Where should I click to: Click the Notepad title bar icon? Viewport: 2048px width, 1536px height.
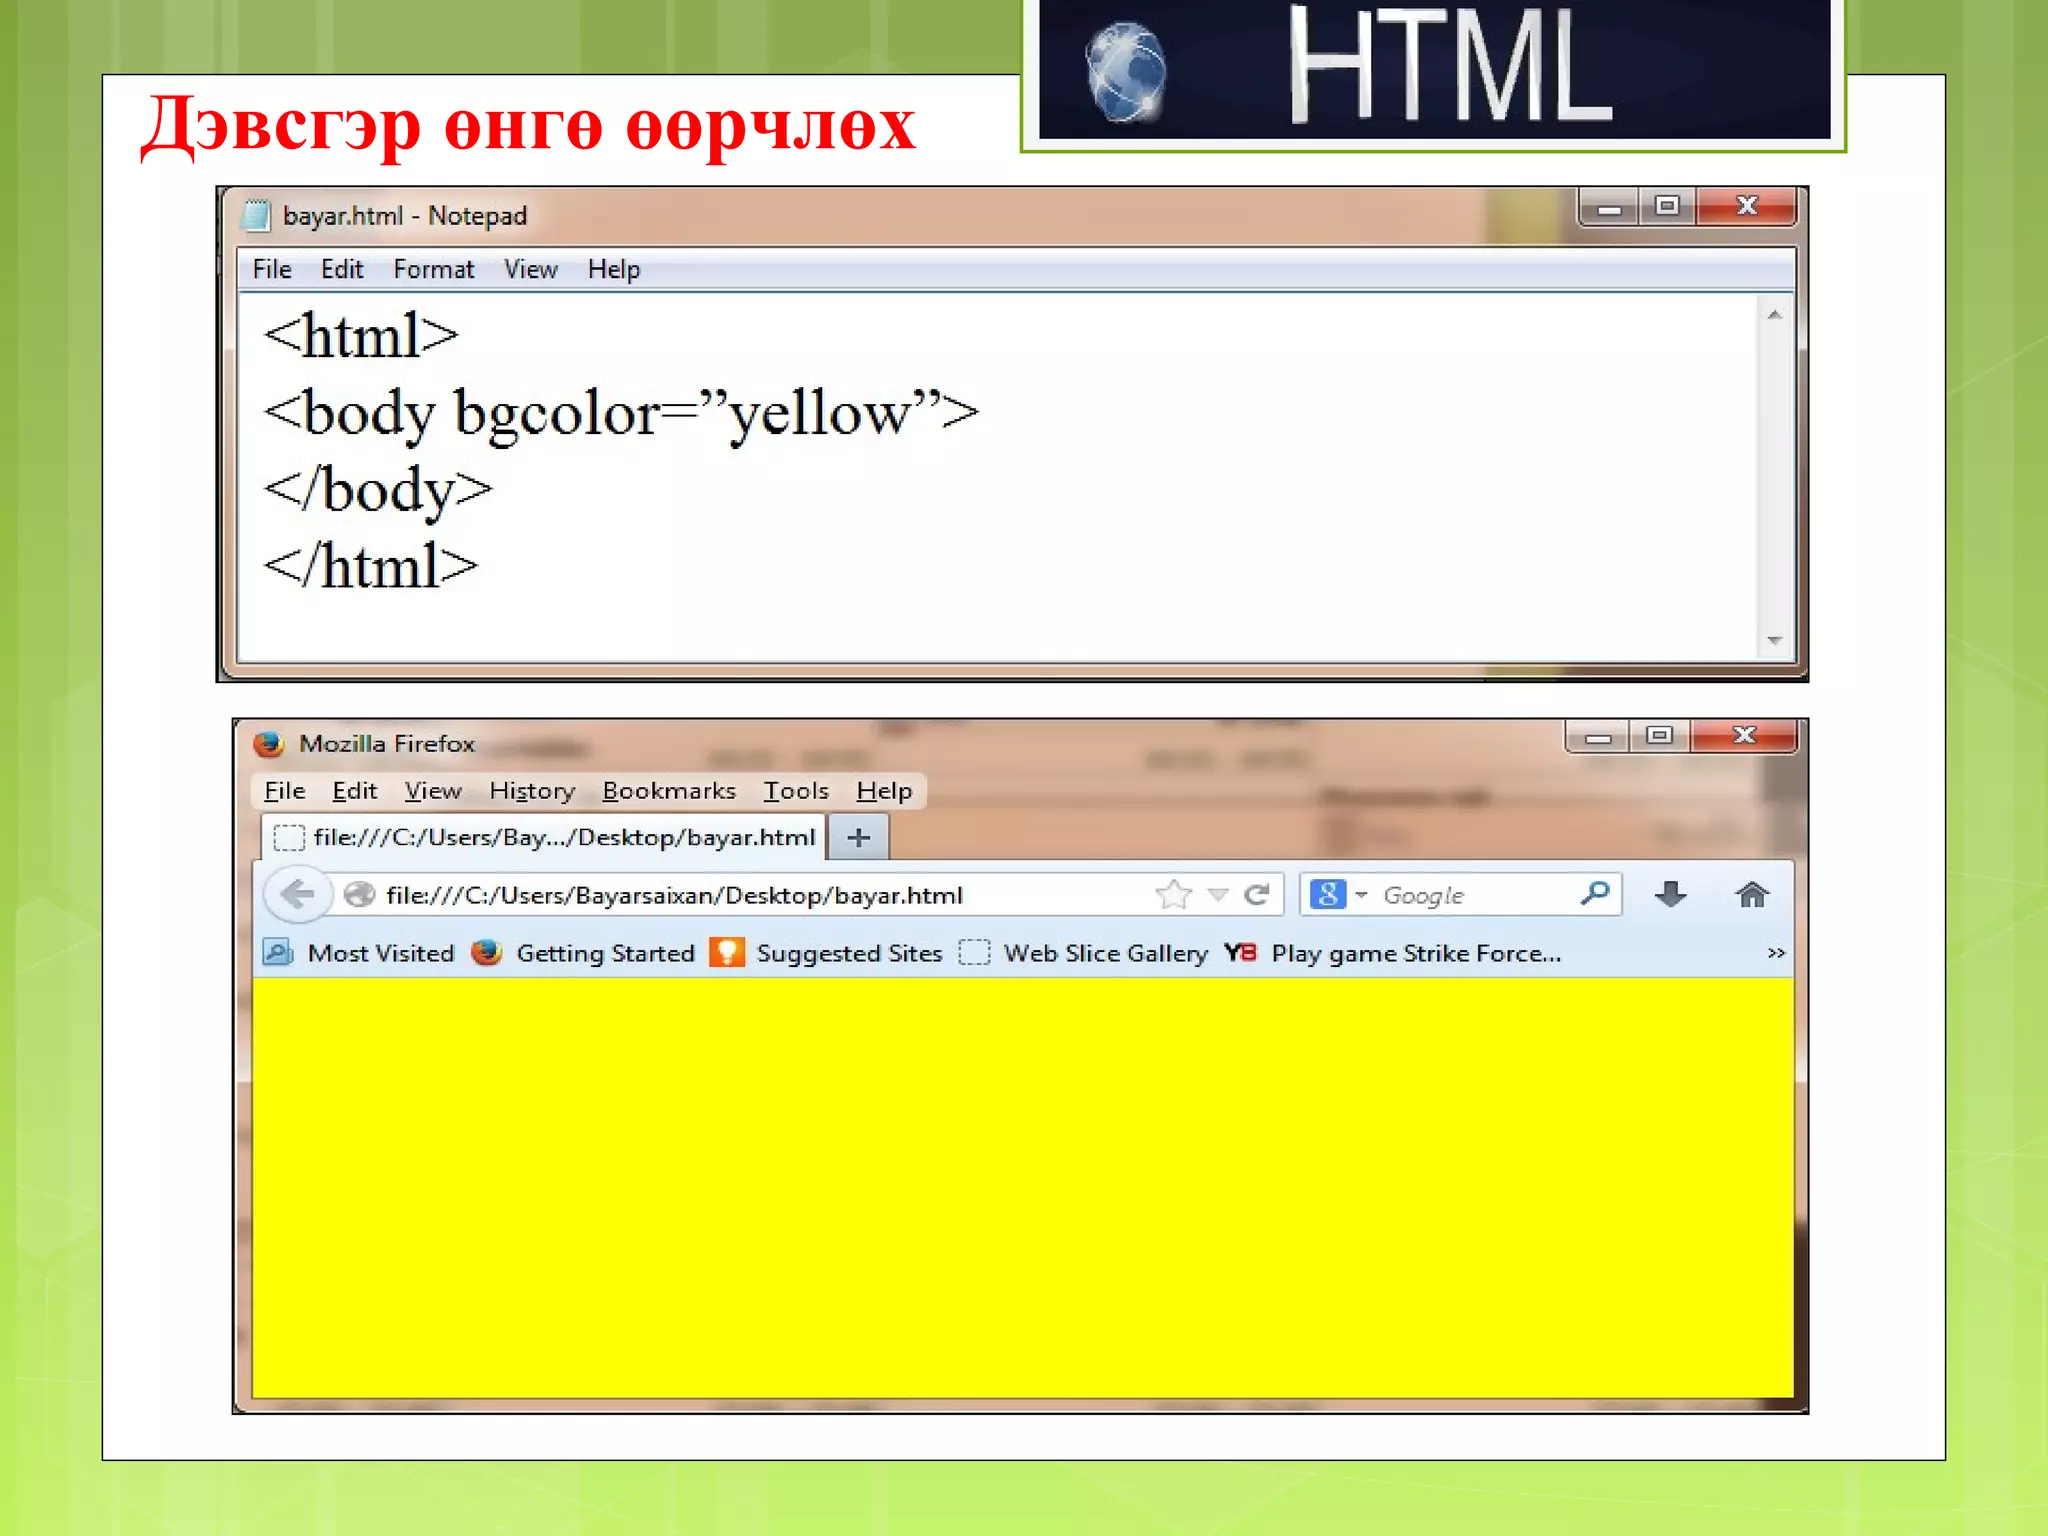257,215
